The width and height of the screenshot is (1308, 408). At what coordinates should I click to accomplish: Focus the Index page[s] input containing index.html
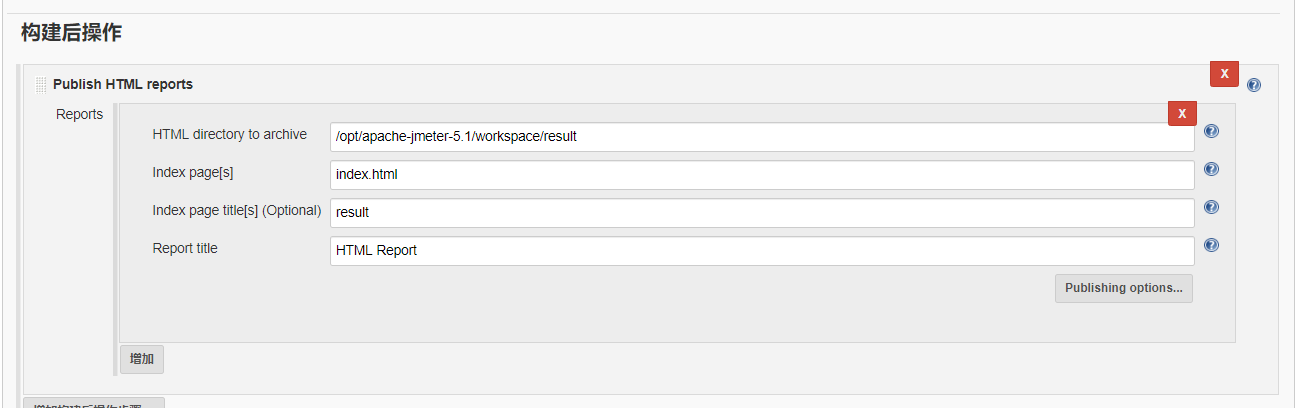761,175
